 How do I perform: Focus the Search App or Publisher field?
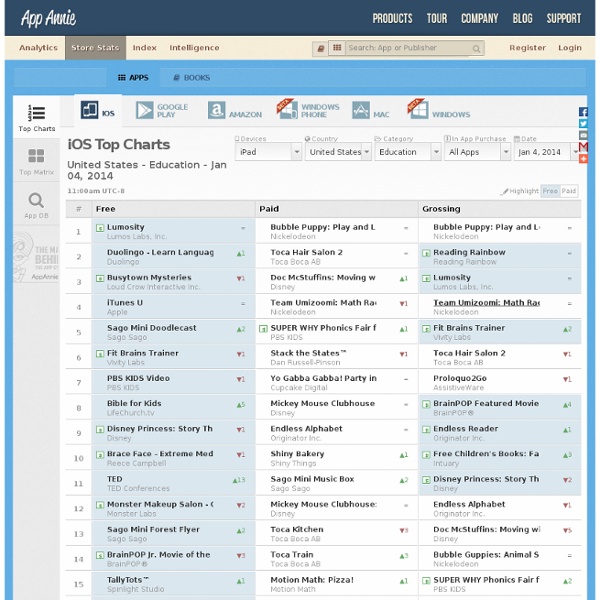(x=409, y=48)
